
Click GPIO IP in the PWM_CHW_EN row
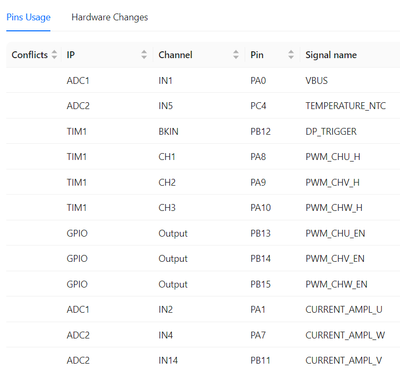pos(77,284)
